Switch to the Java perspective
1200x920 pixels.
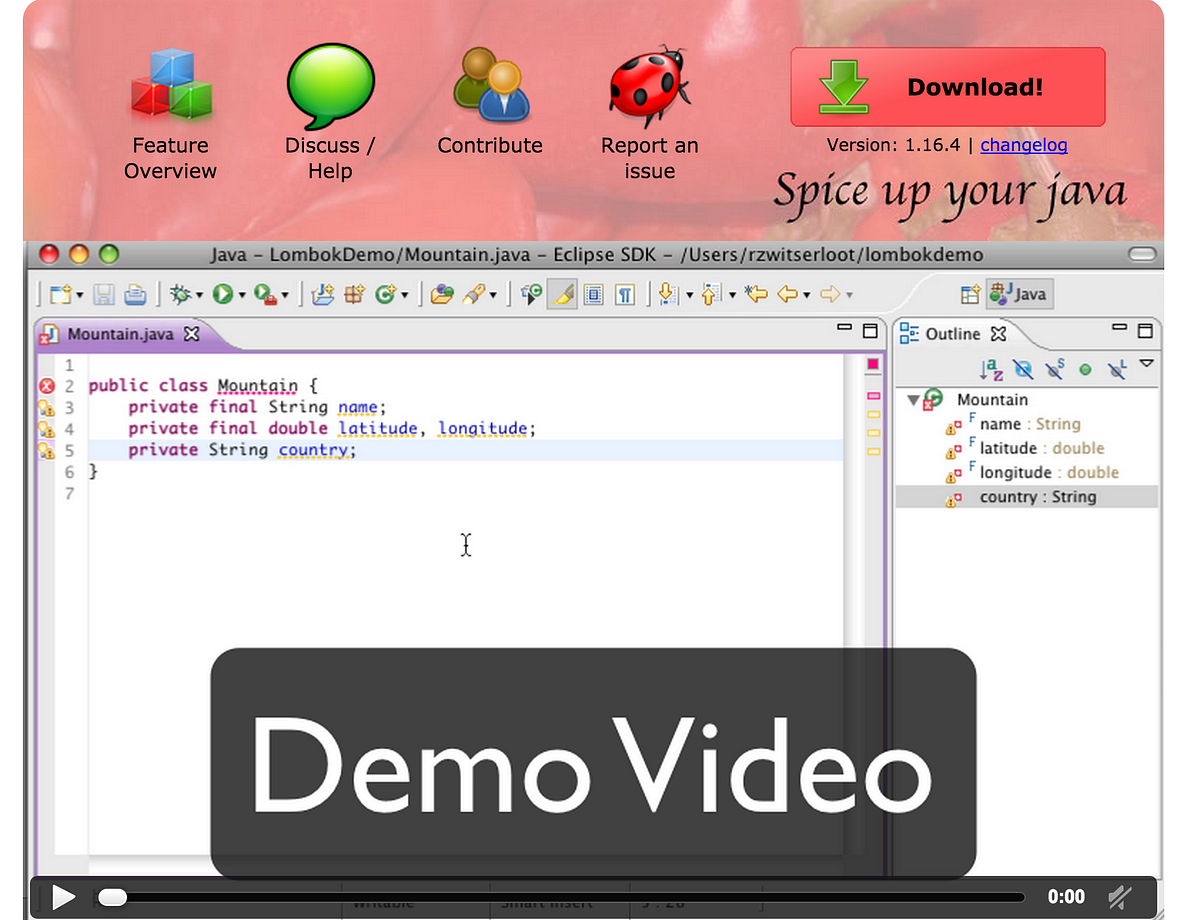[x=1018, y=294]
